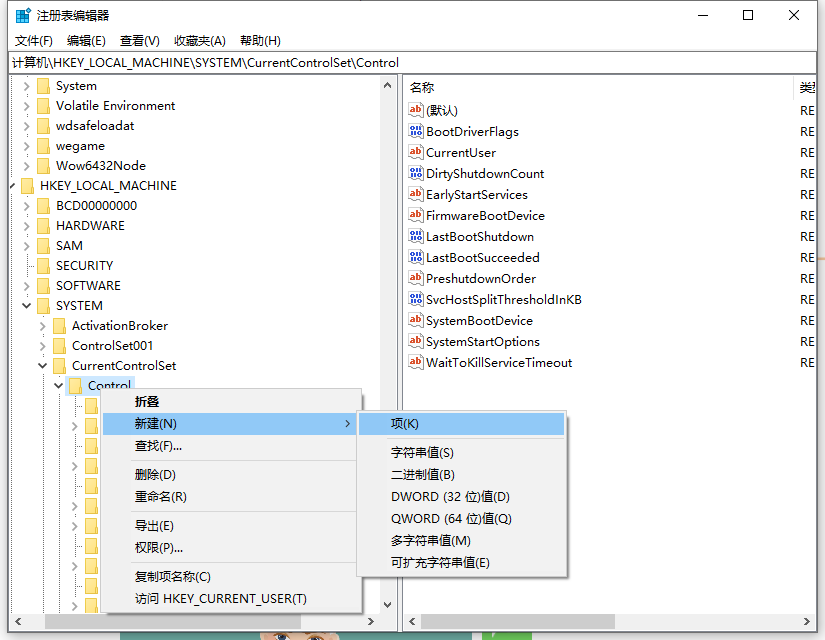This screenshot has width=825, height=640.
Task: Click the PreshutdownOrder value icon
Action: point(416,278)
